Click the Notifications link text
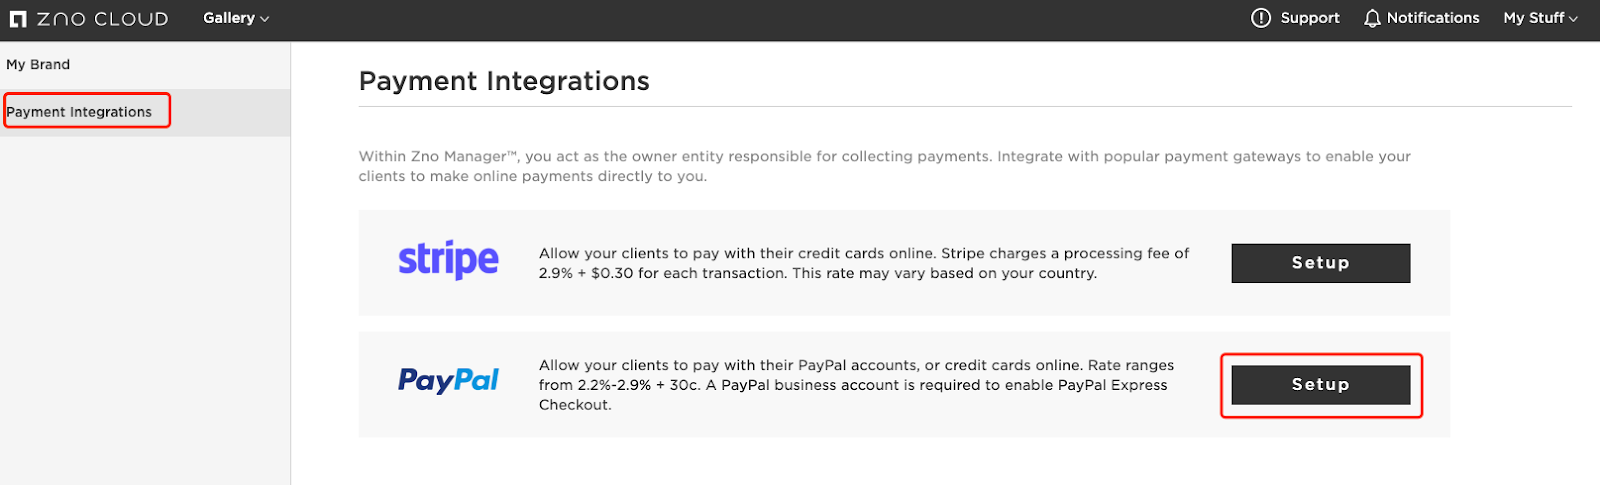Viewport: 1600px width, 485px height. coord(1433,18)
